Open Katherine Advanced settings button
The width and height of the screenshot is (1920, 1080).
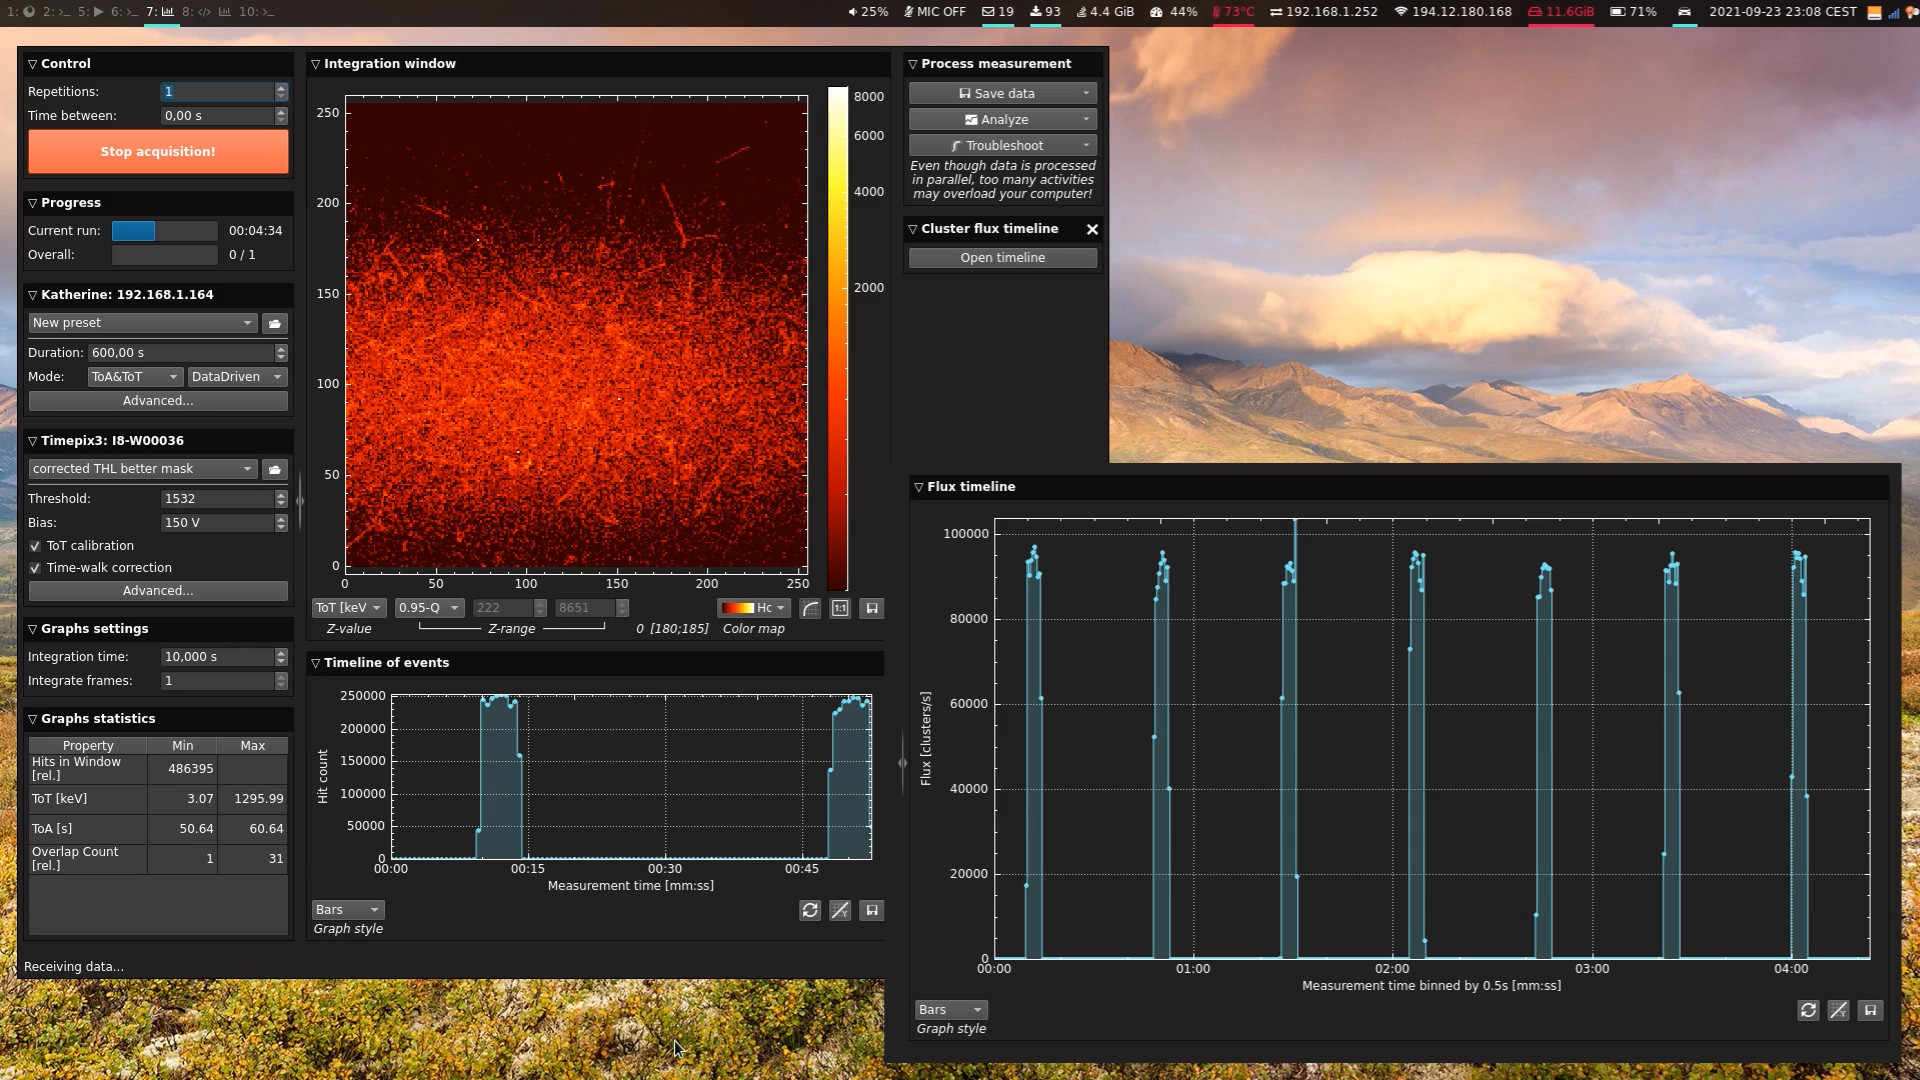[158, 401]
